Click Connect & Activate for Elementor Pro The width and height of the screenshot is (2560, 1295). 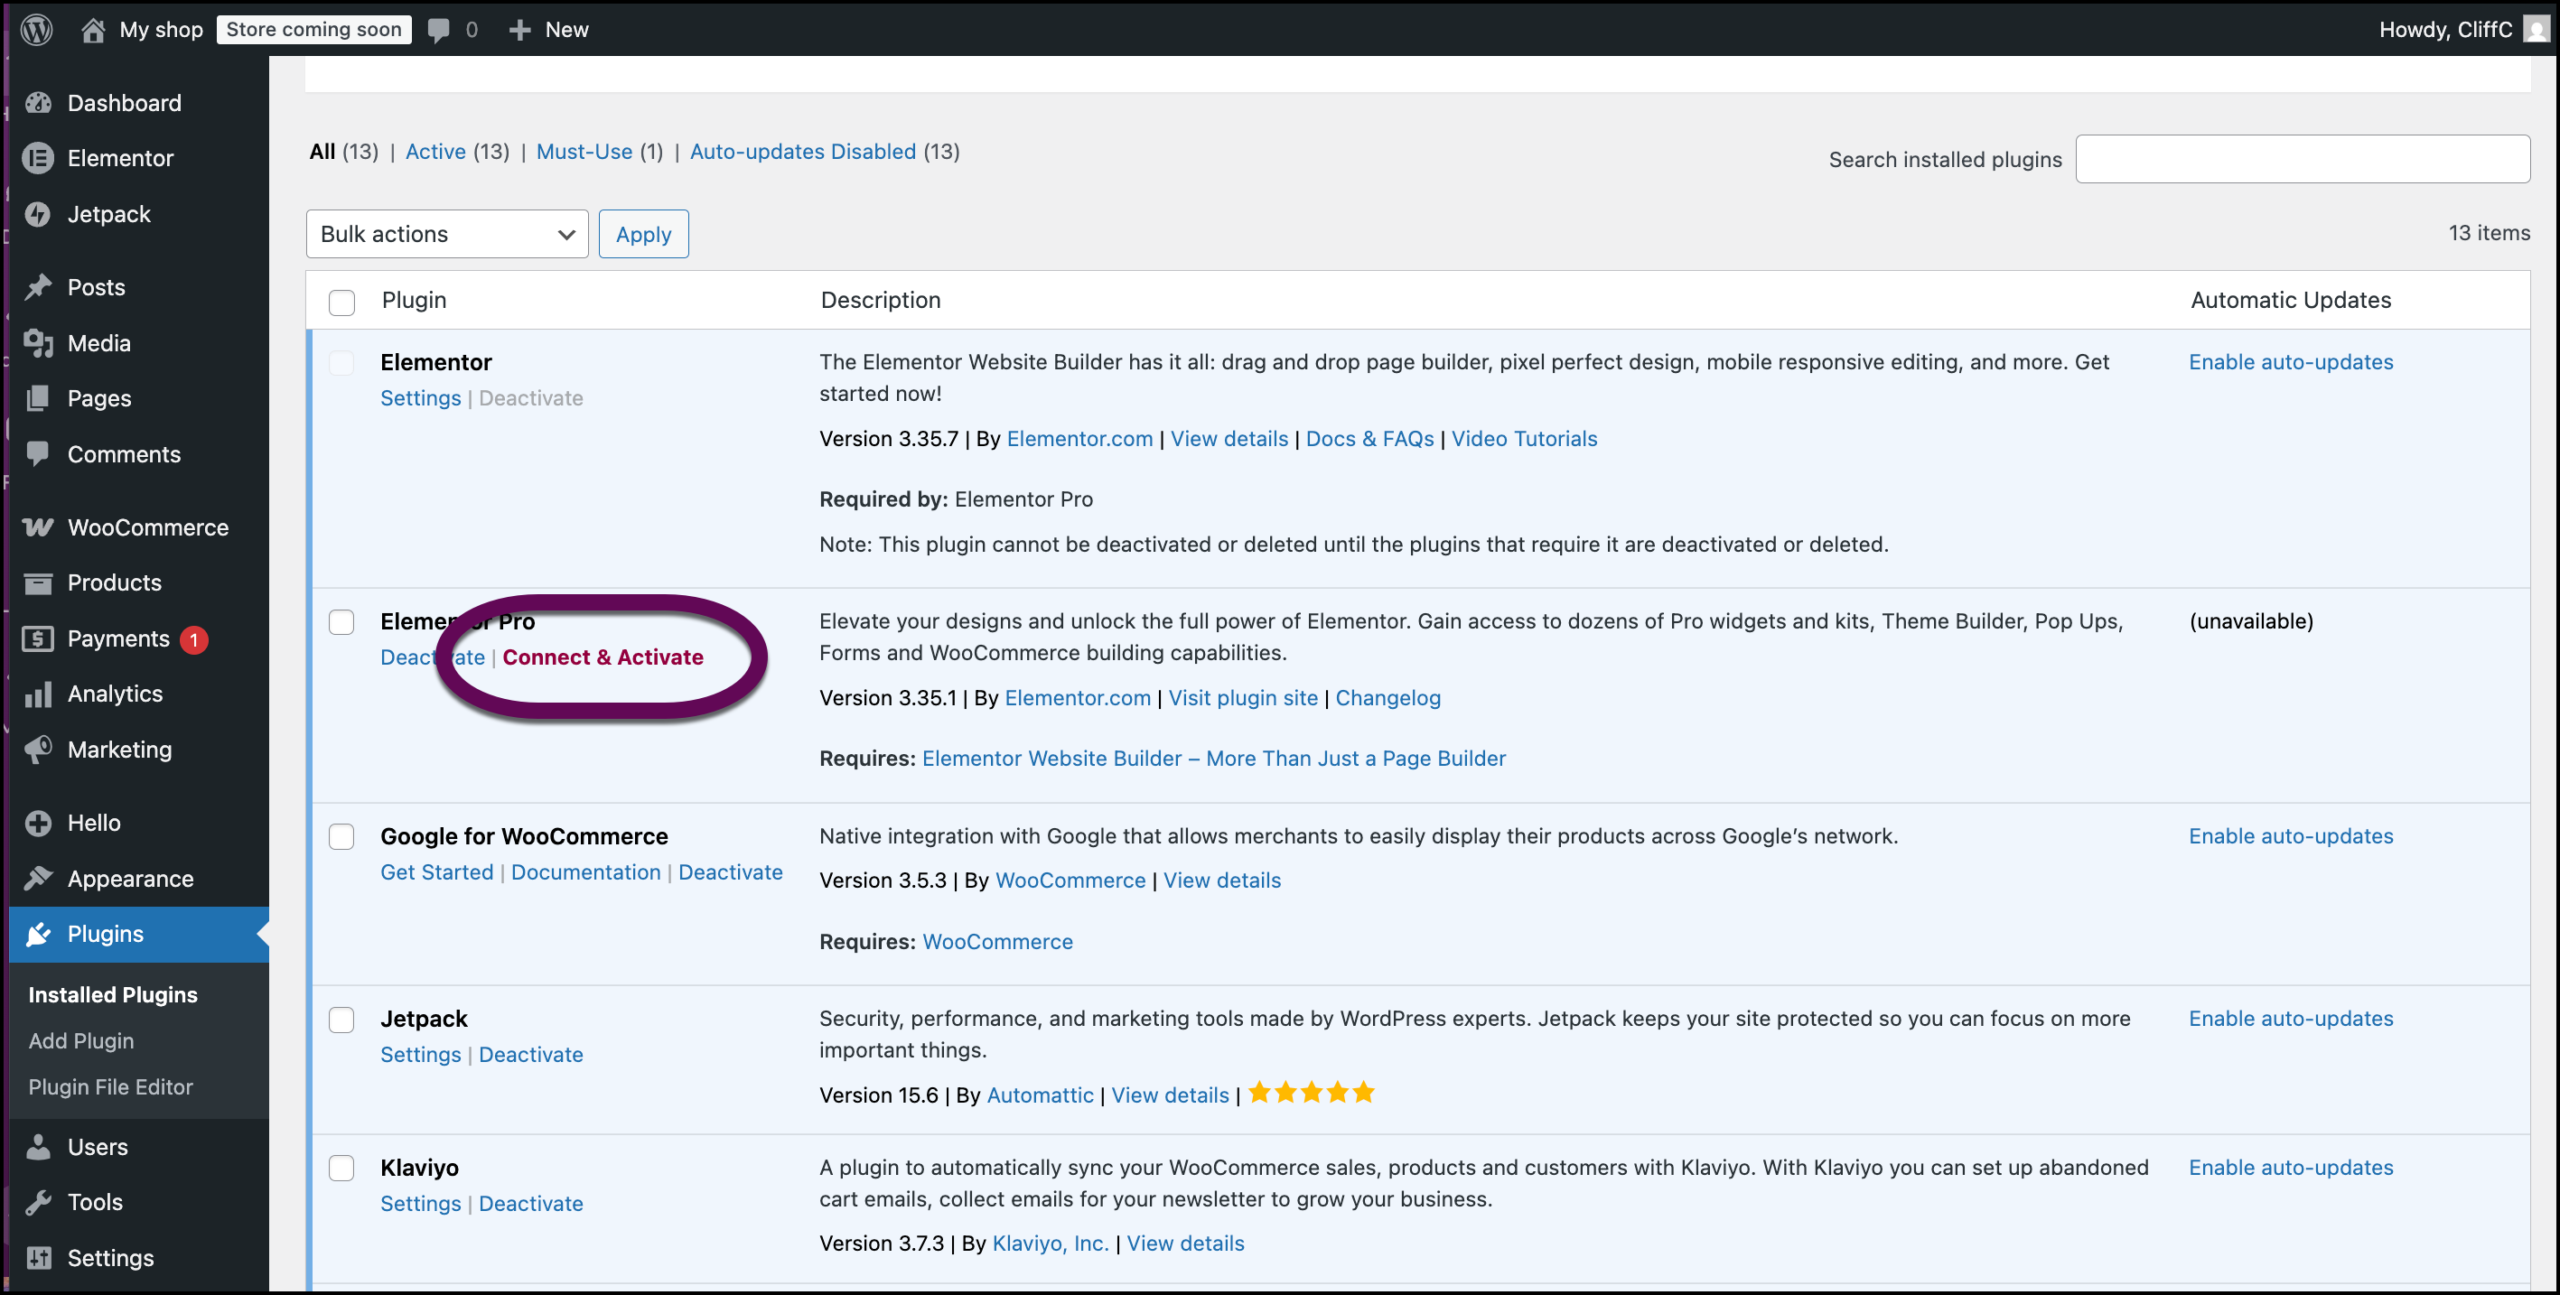(x=603, y=657)
